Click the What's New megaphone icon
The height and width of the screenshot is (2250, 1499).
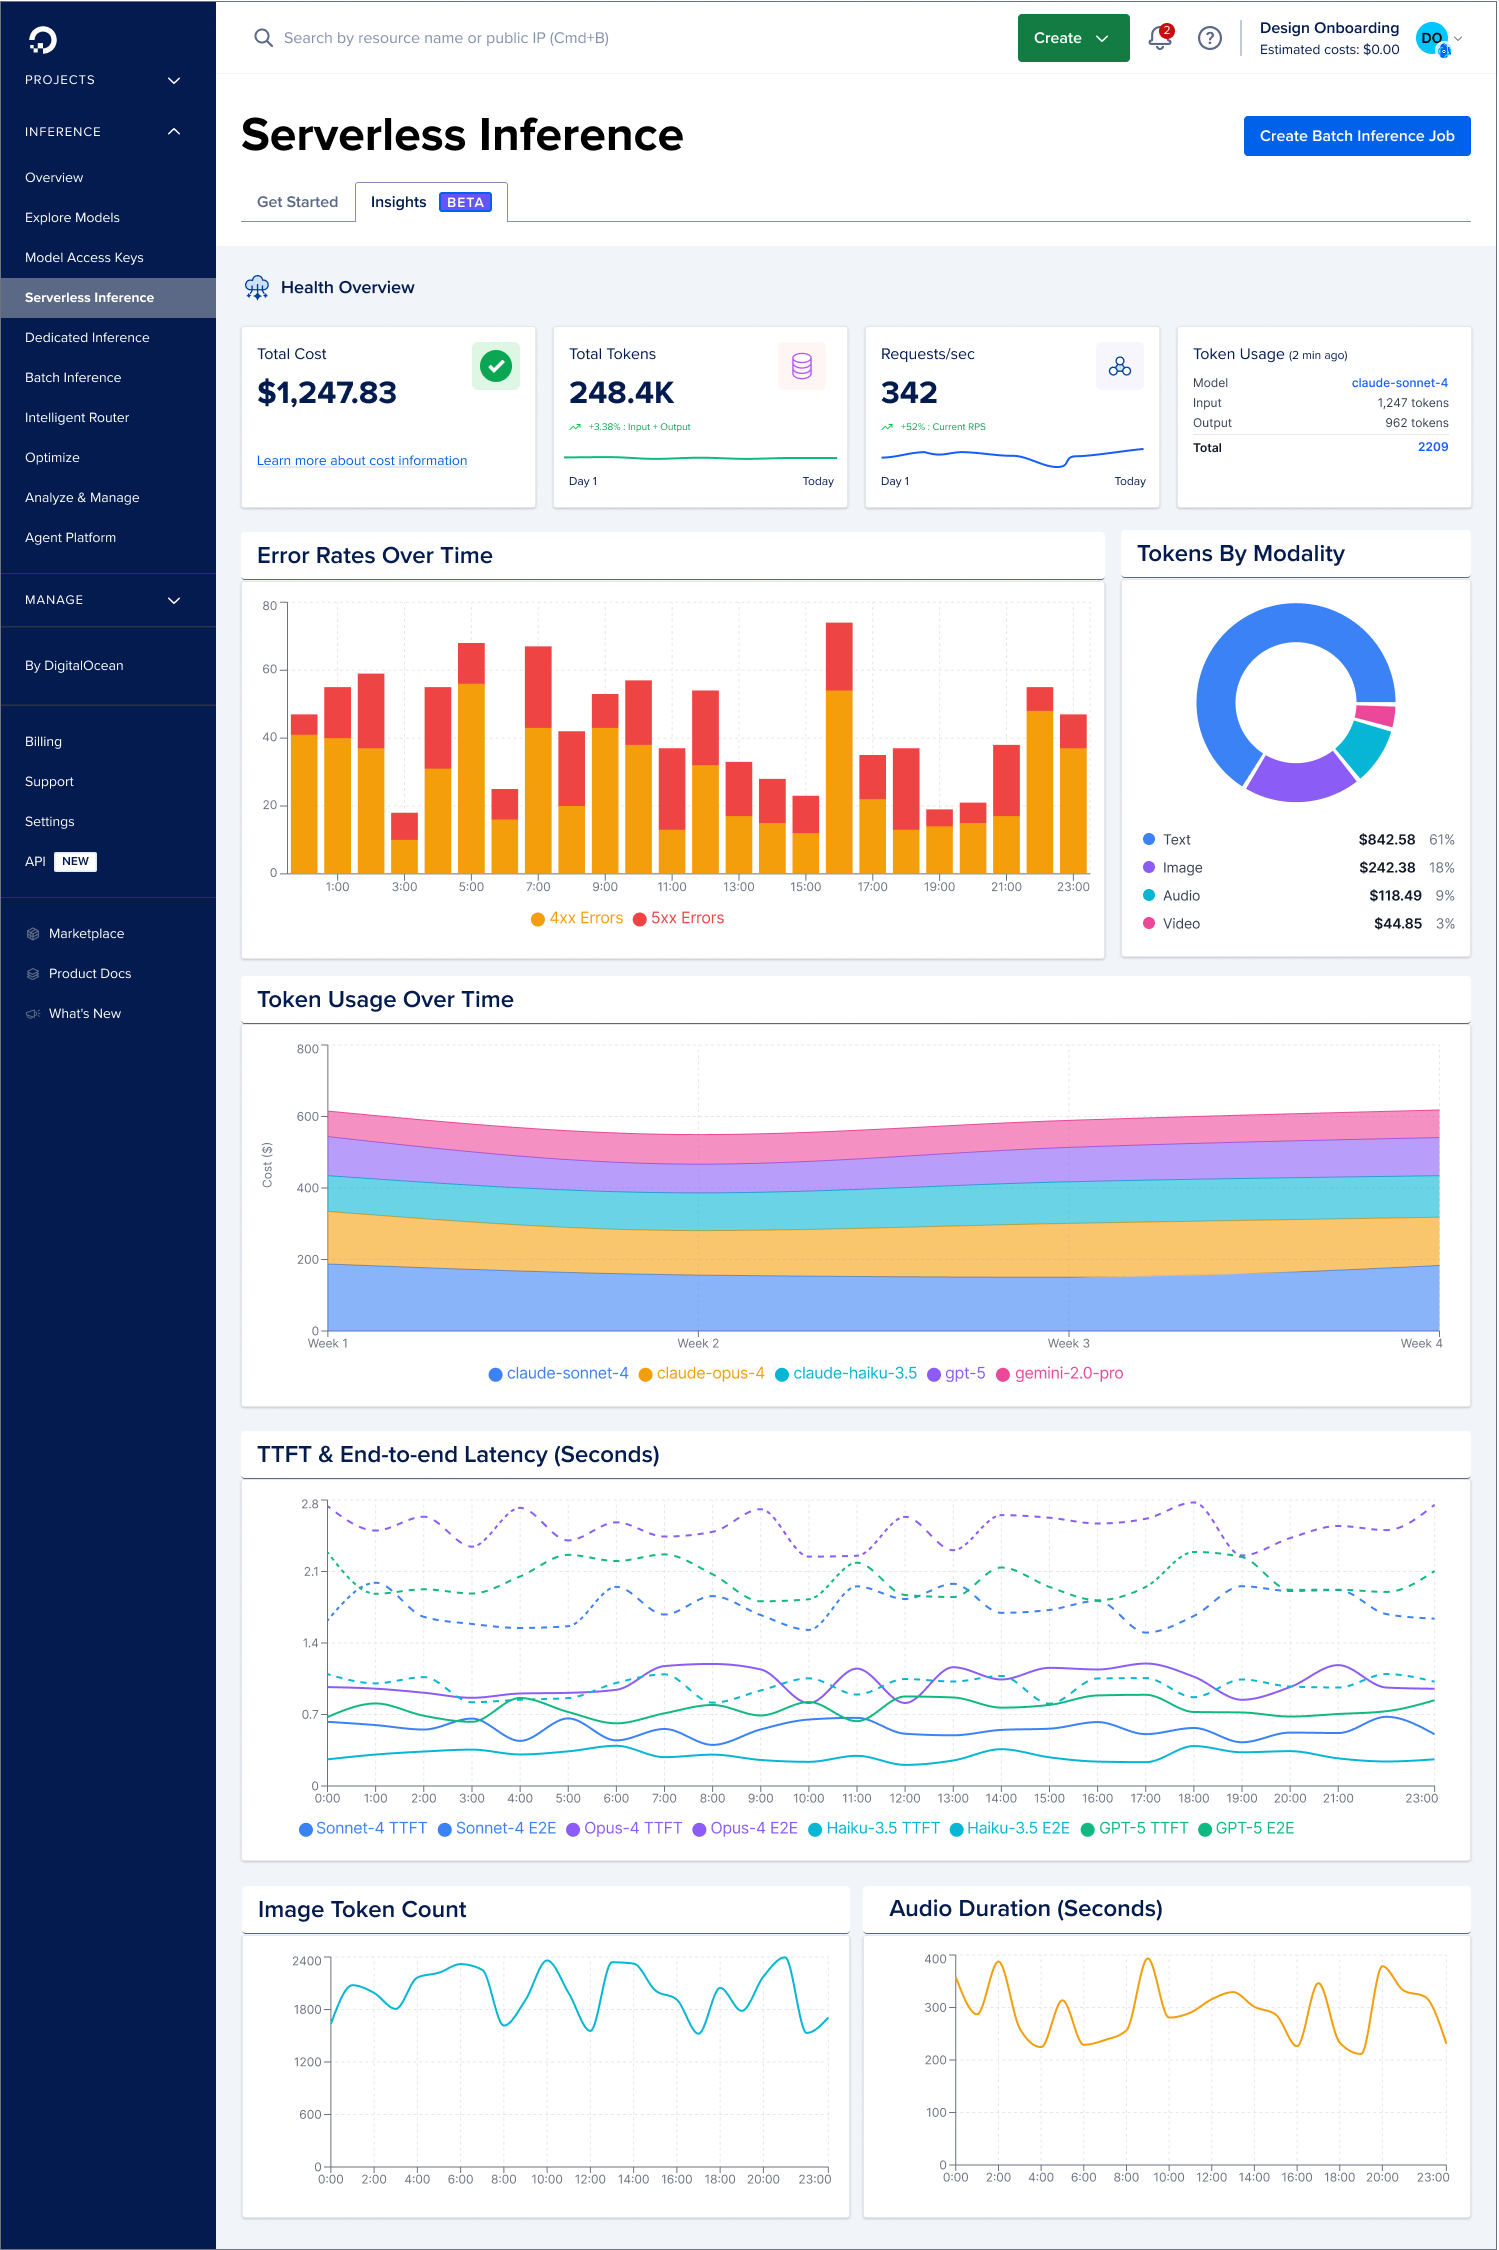33,1014
